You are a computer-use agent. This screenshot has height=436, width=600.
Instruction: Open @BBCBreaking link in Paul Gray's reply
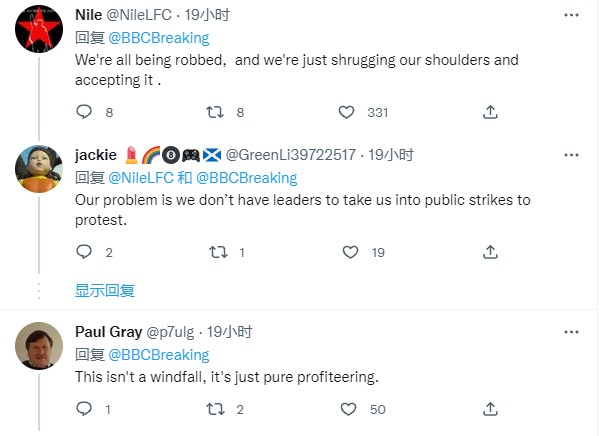[158, 355]
